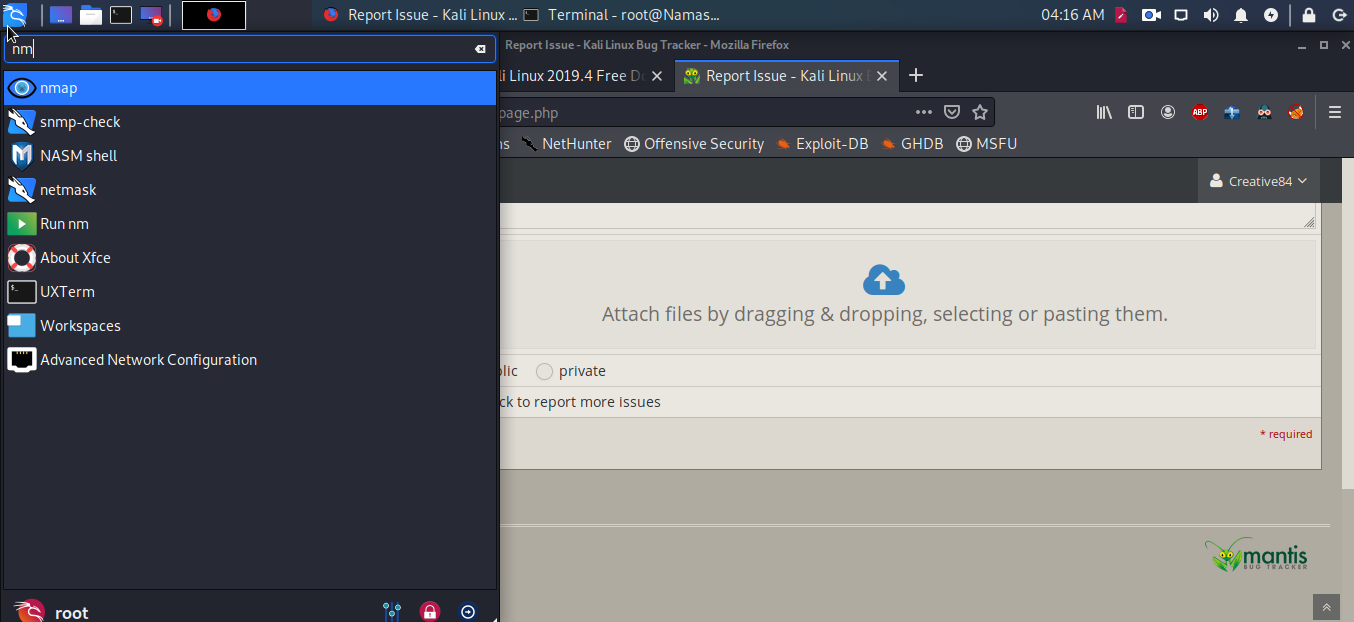Open page actions ellipsis in the address bar

(x=923, y=112)
